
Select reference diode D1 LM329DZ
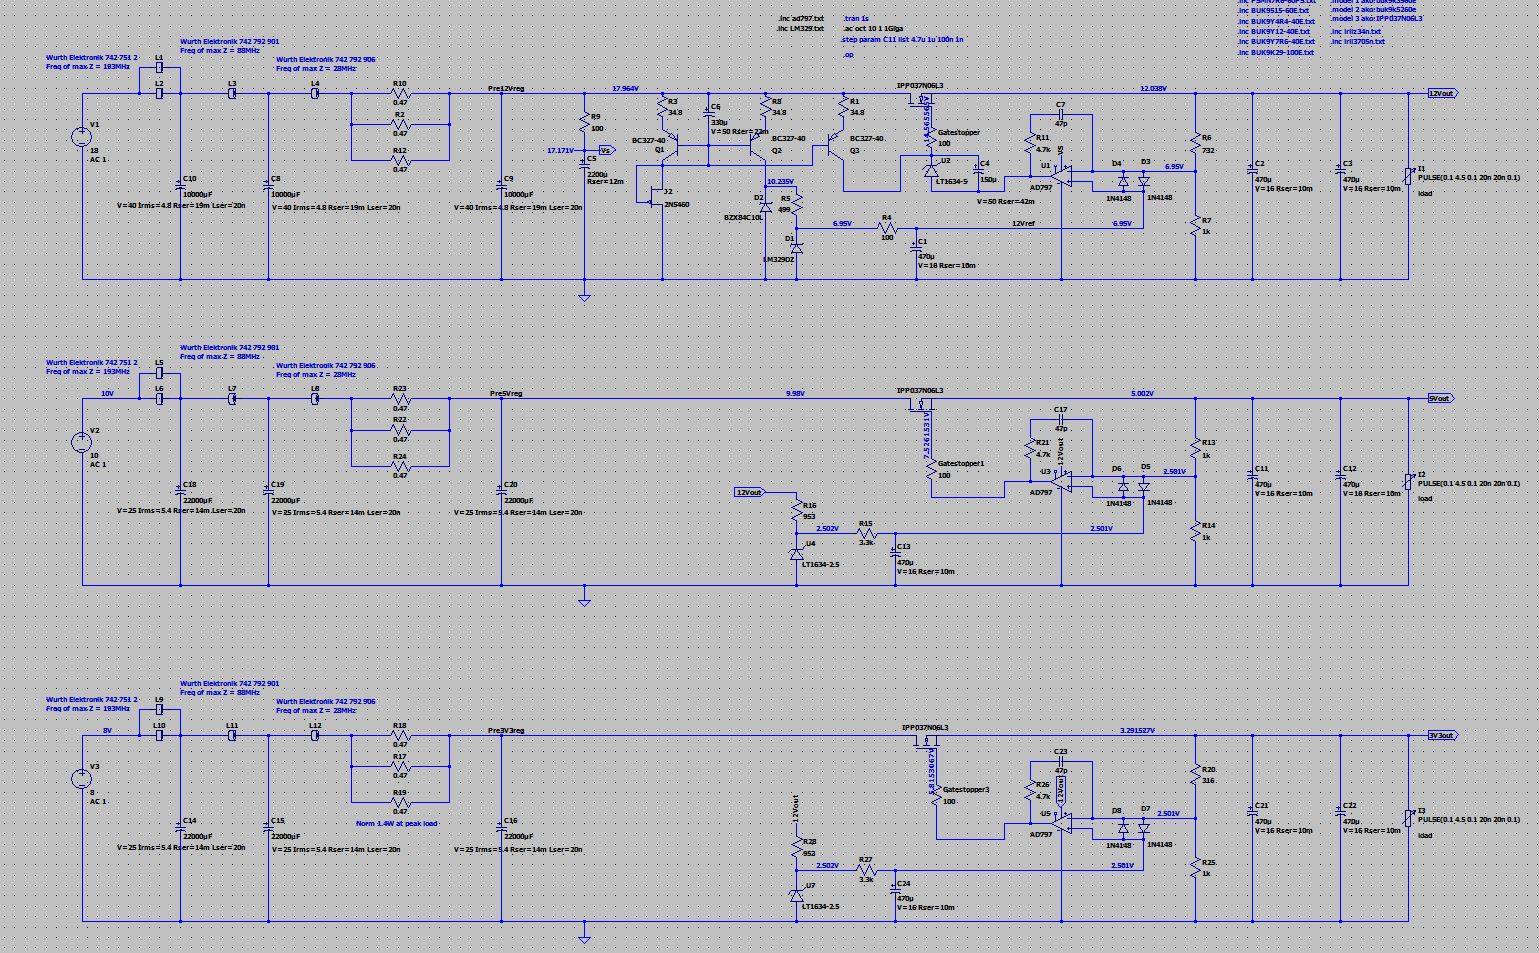(x=796, y=247)
